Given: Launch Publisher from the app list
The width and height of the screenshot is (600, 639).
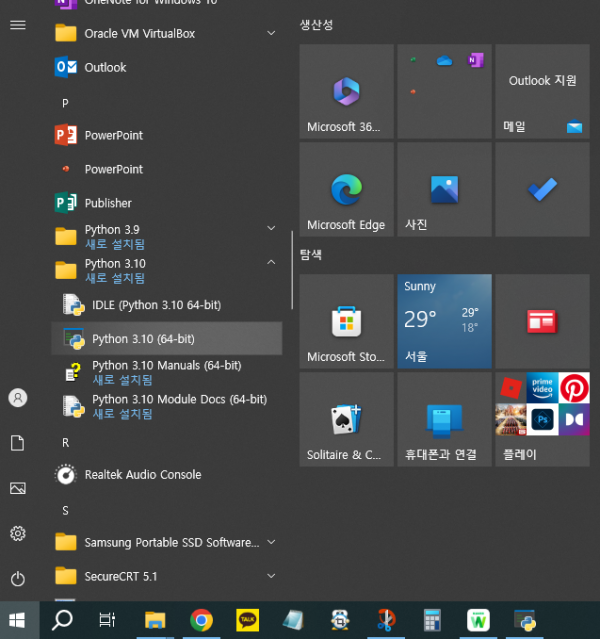Looking at the screenshot, I should [166, 203].
